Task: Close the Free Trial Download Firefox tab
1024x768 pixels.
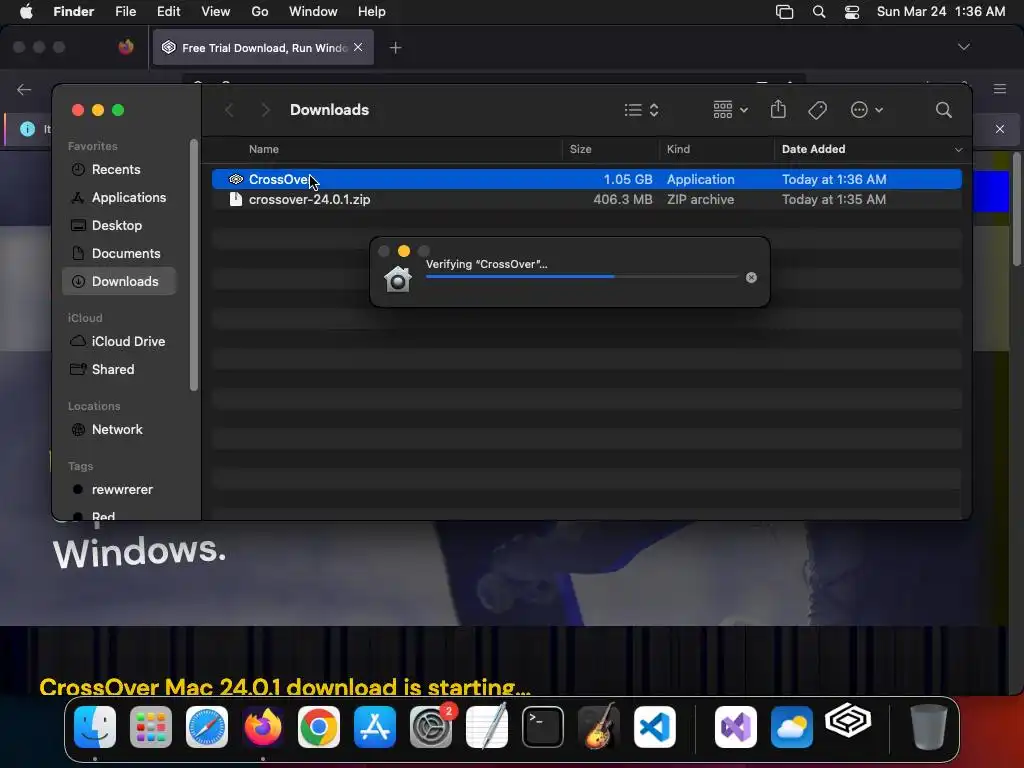Action: click(358, 47)
